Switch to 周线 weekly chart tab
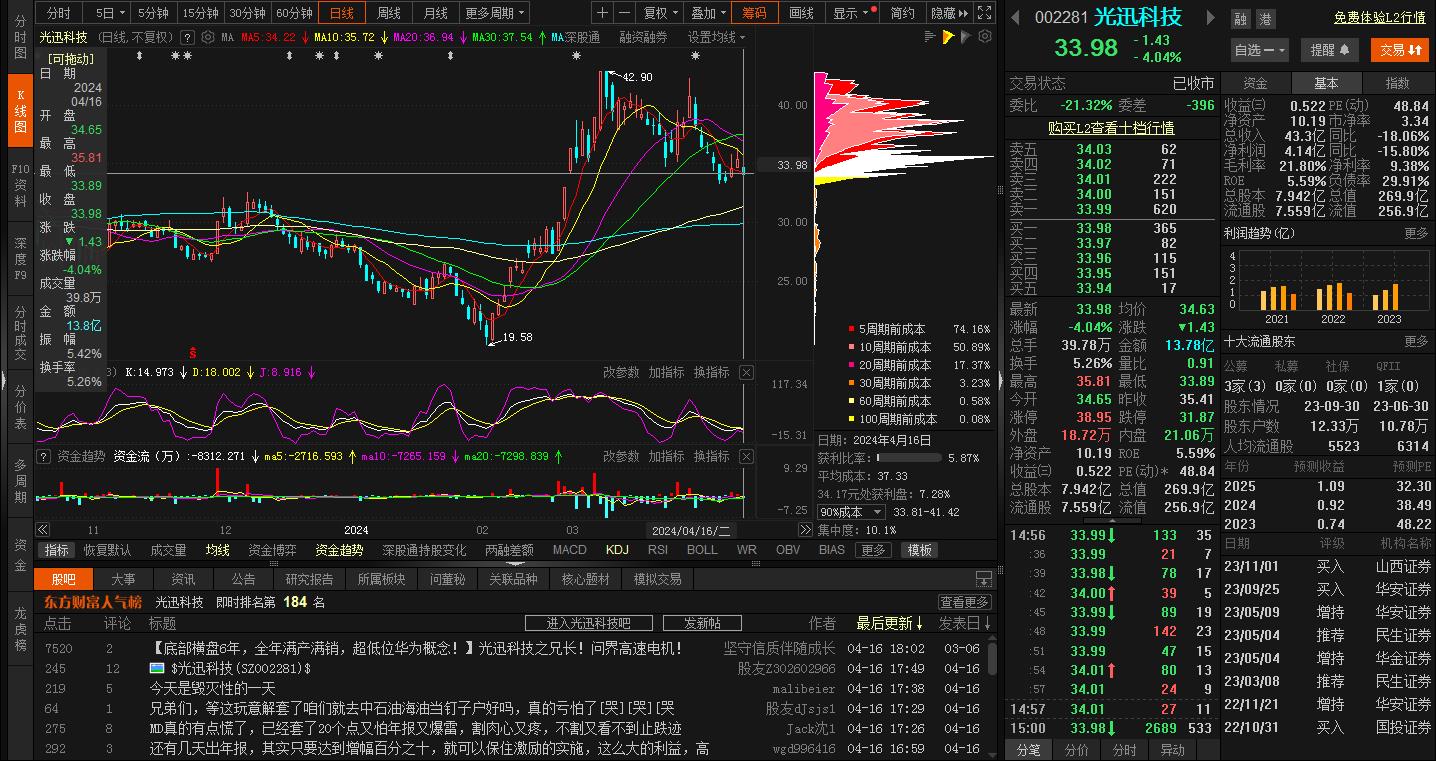1436x761 pixels. 388,13
